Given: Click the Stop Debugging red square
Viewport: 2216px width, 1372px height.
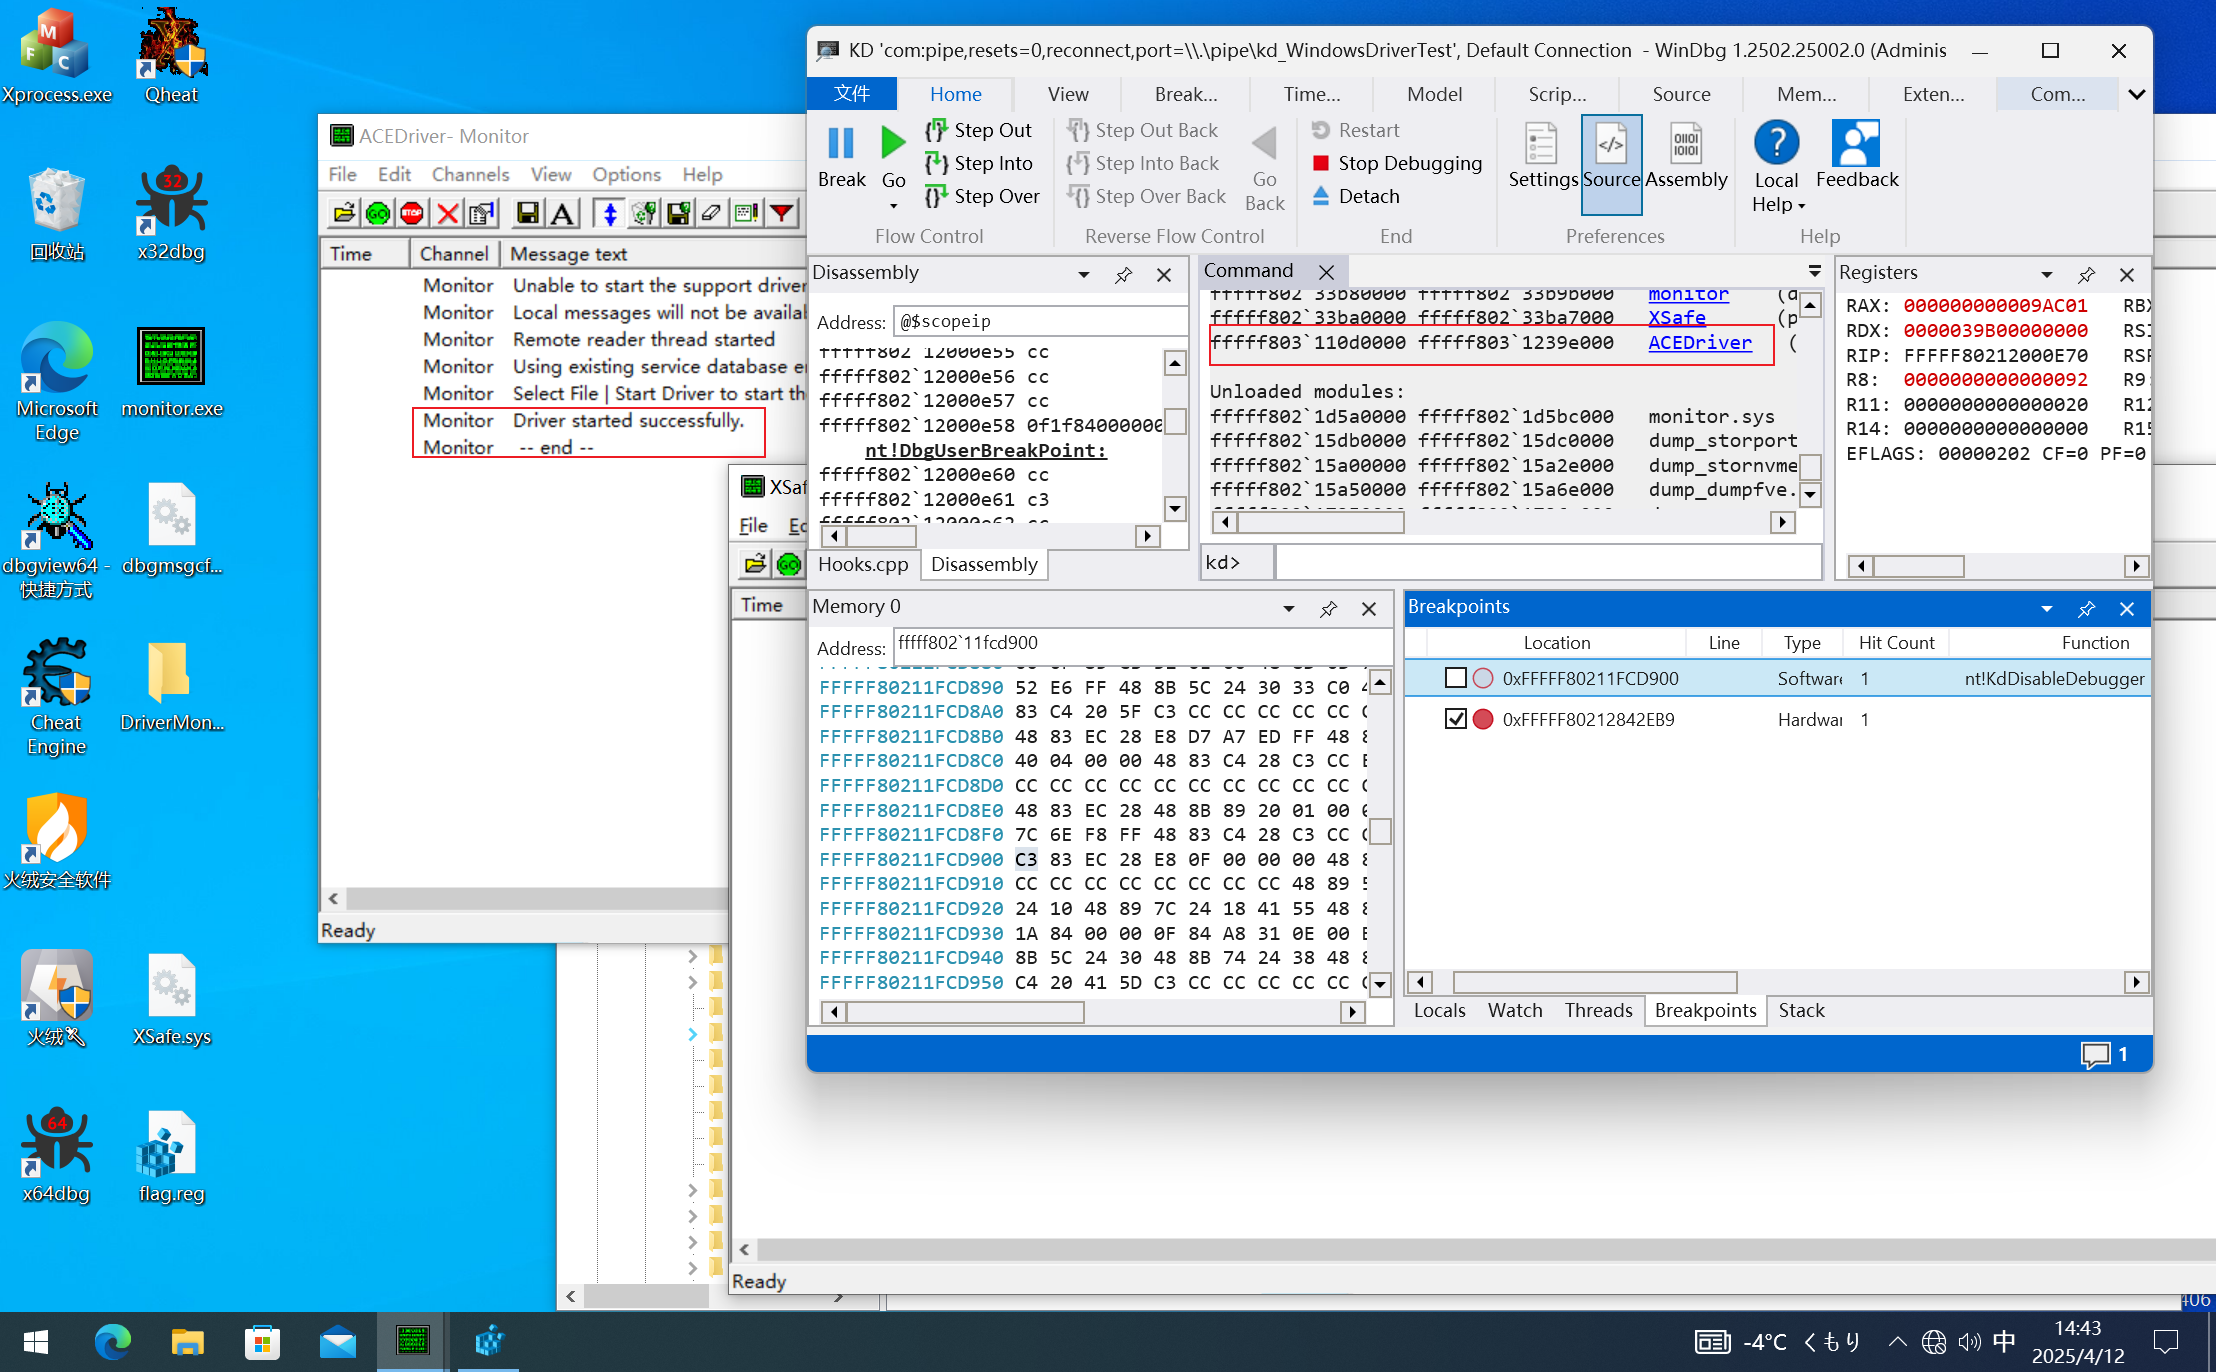Looking at the screenshot, I should (x=1321, y=163).
